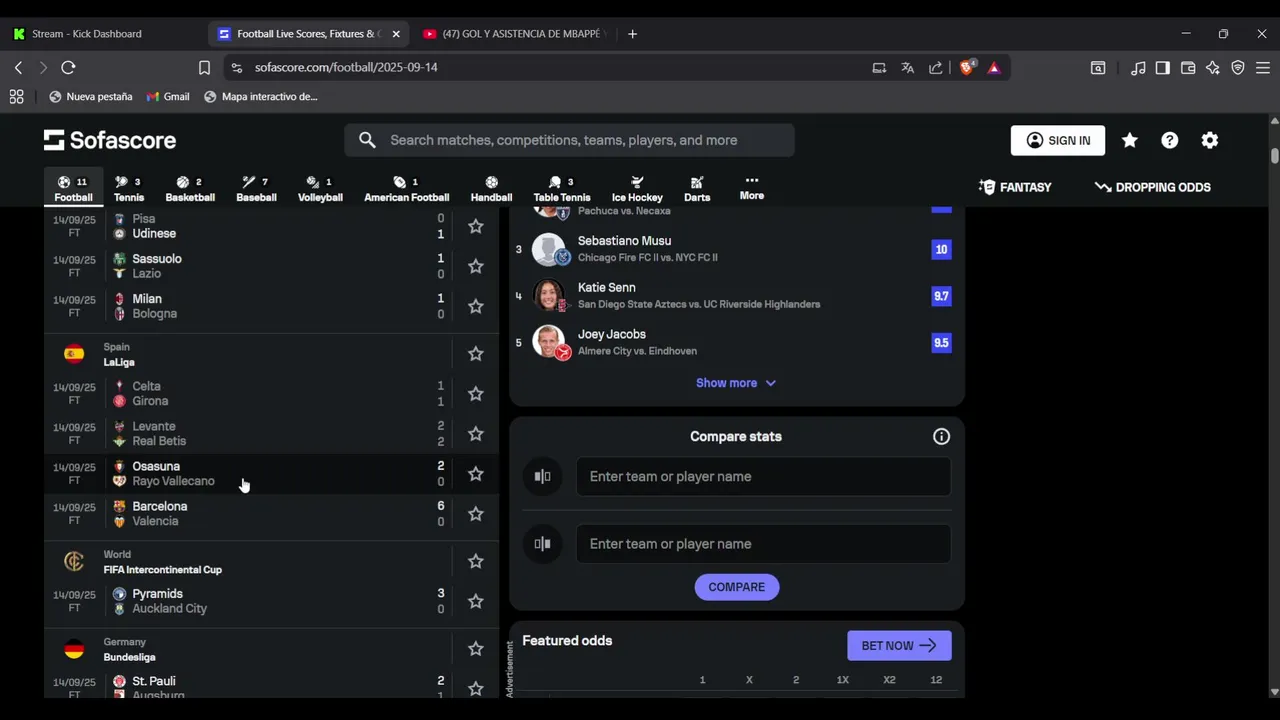Bookmark this page icon
Screen dimensions: 1280x720
tap(204, 67)
